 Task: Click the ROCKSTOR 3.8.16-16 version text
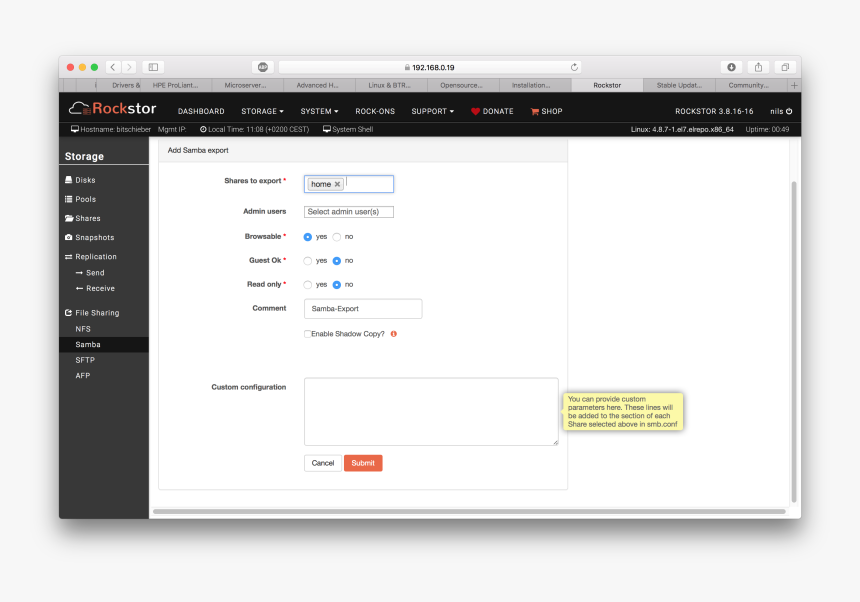714,111
